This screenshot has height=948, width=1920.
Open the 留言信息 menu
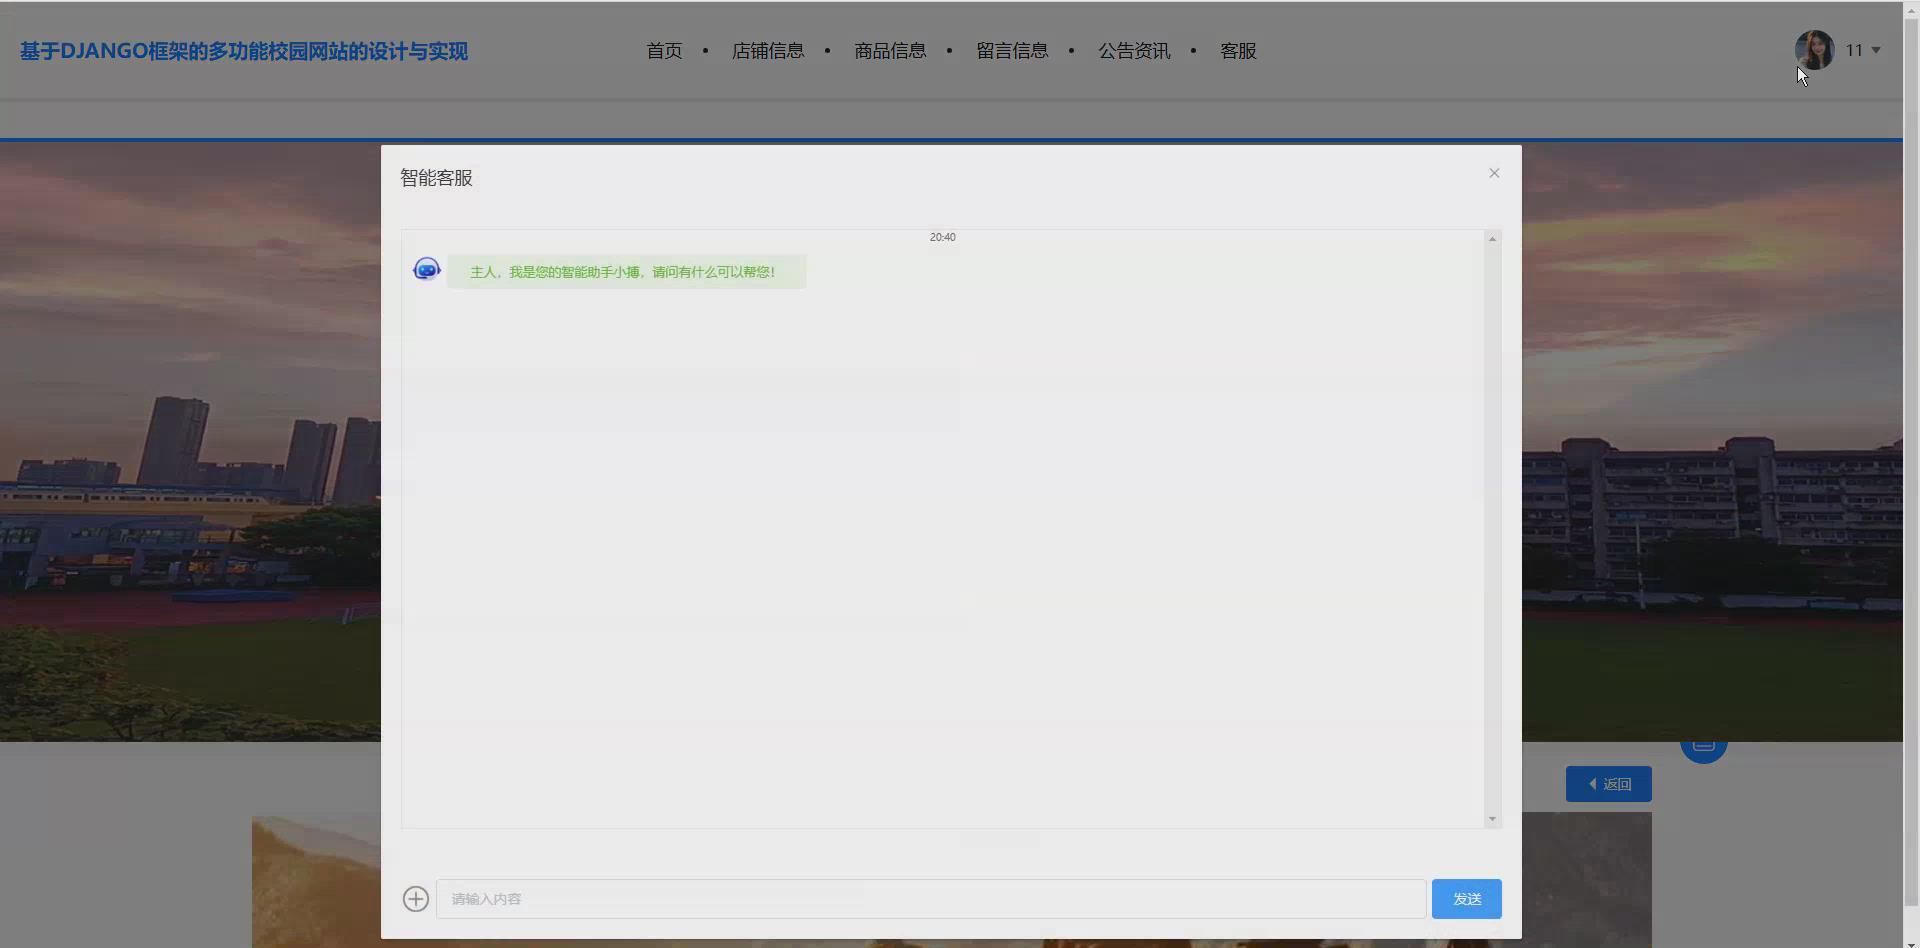click(1012, 50)
